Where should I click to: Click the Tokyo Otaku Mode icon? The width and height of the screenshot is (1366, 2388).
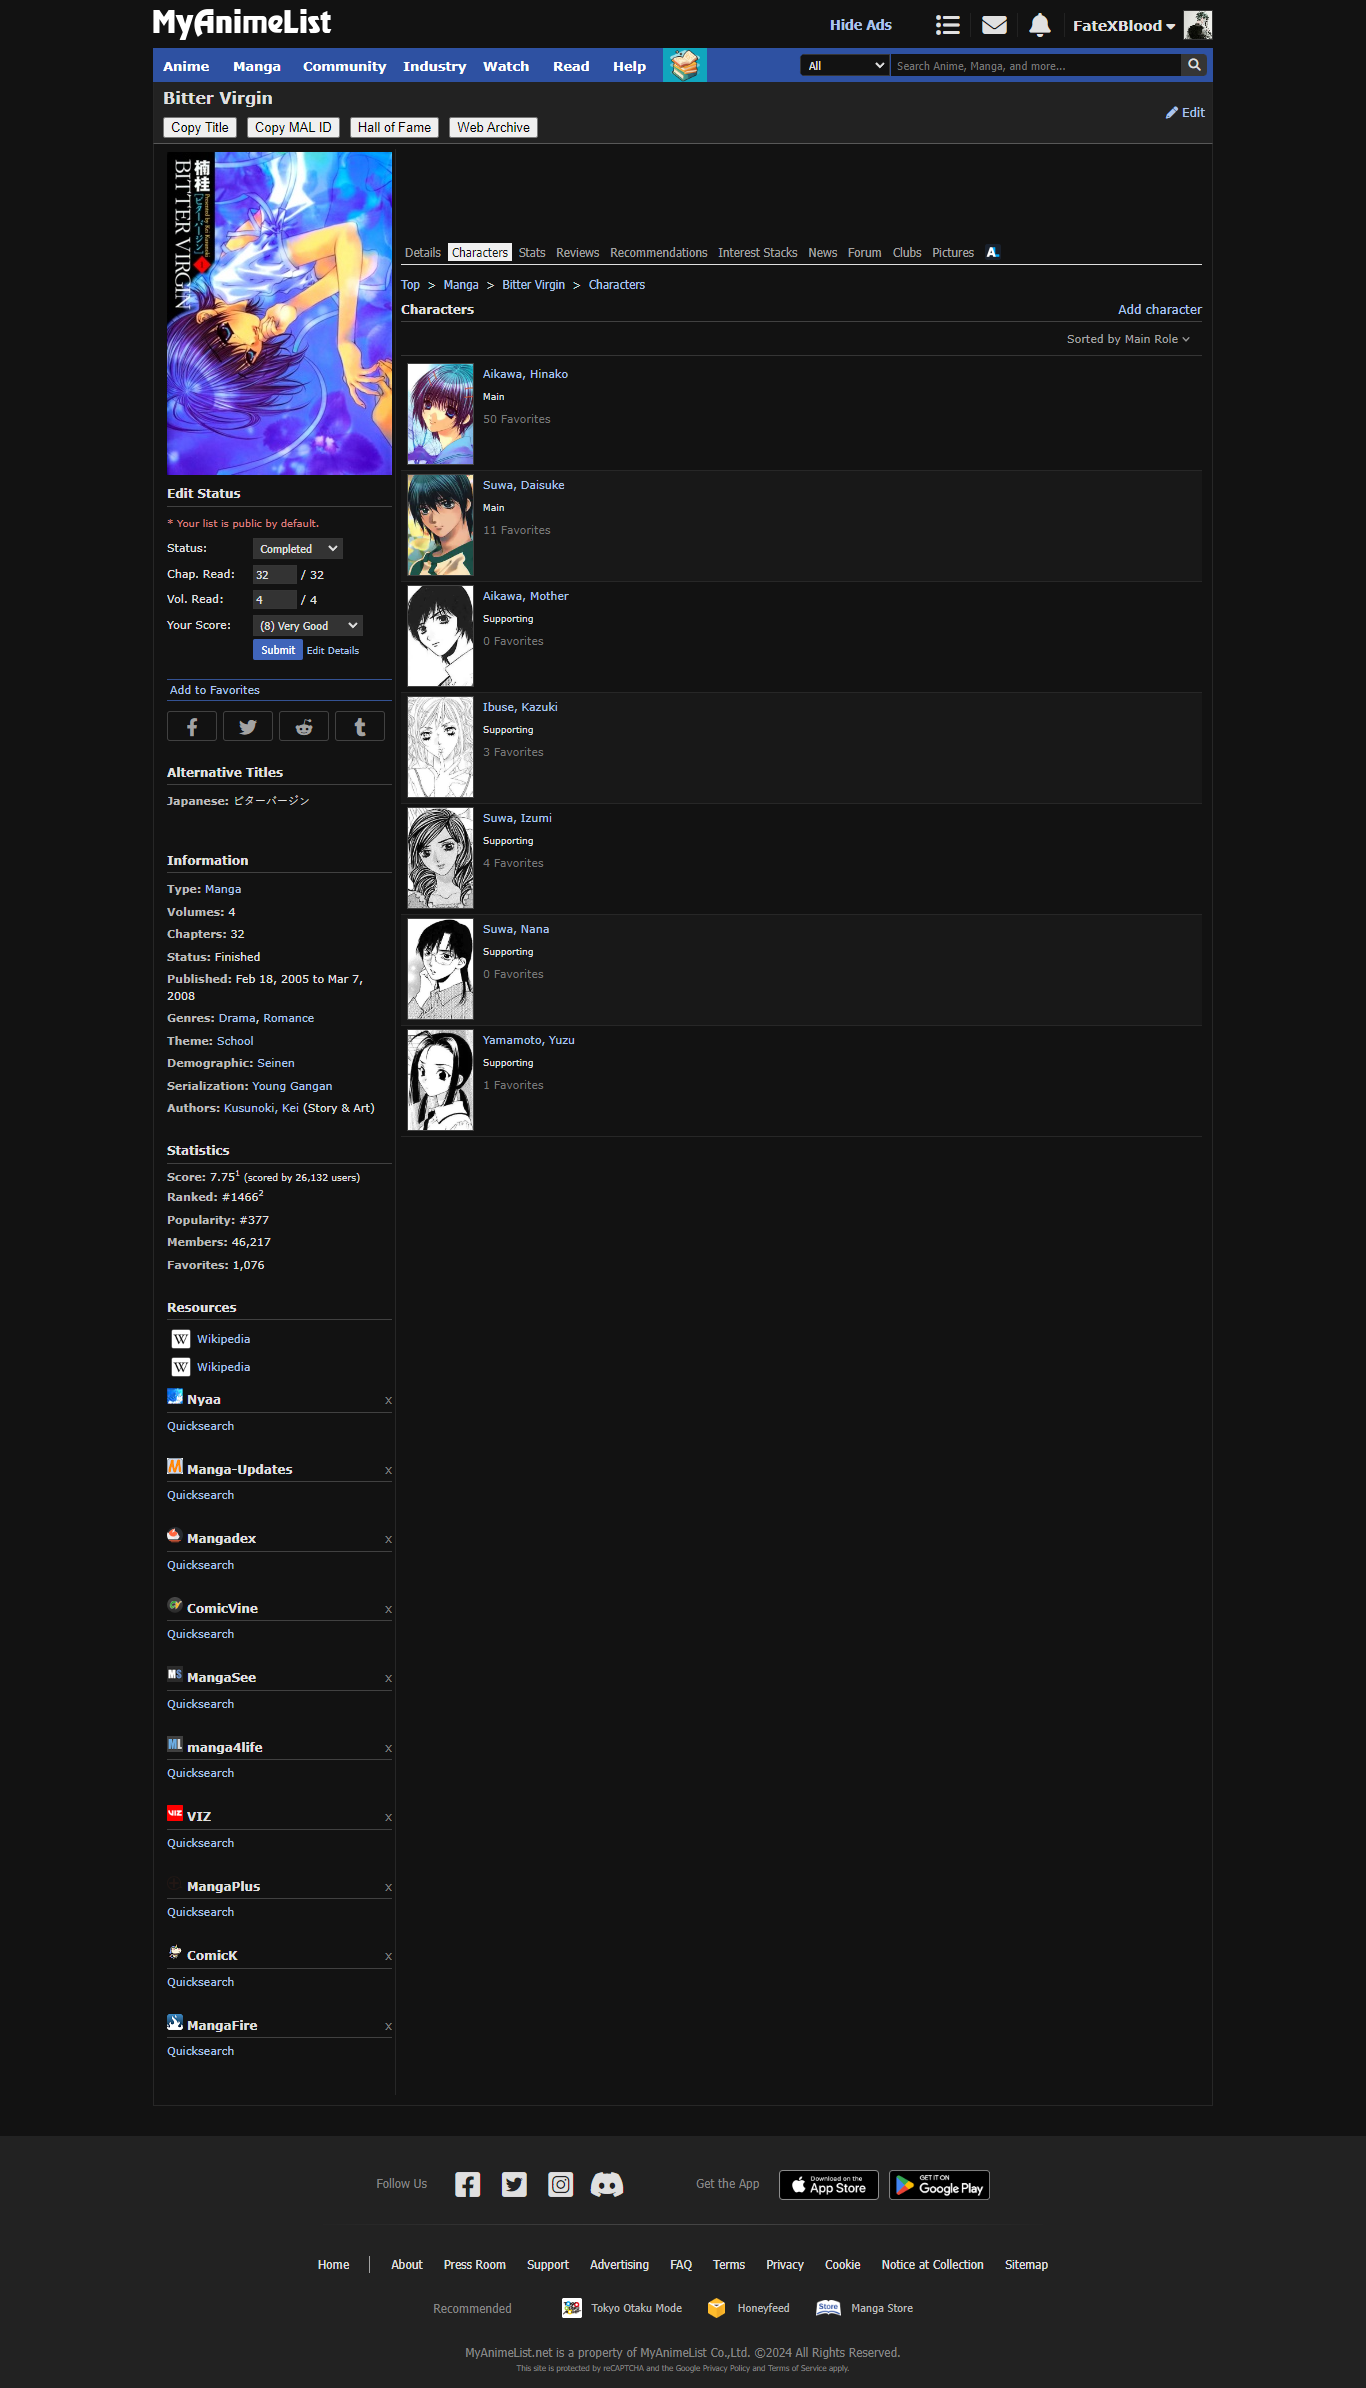pyautogui.click(x=572, y=2308)
